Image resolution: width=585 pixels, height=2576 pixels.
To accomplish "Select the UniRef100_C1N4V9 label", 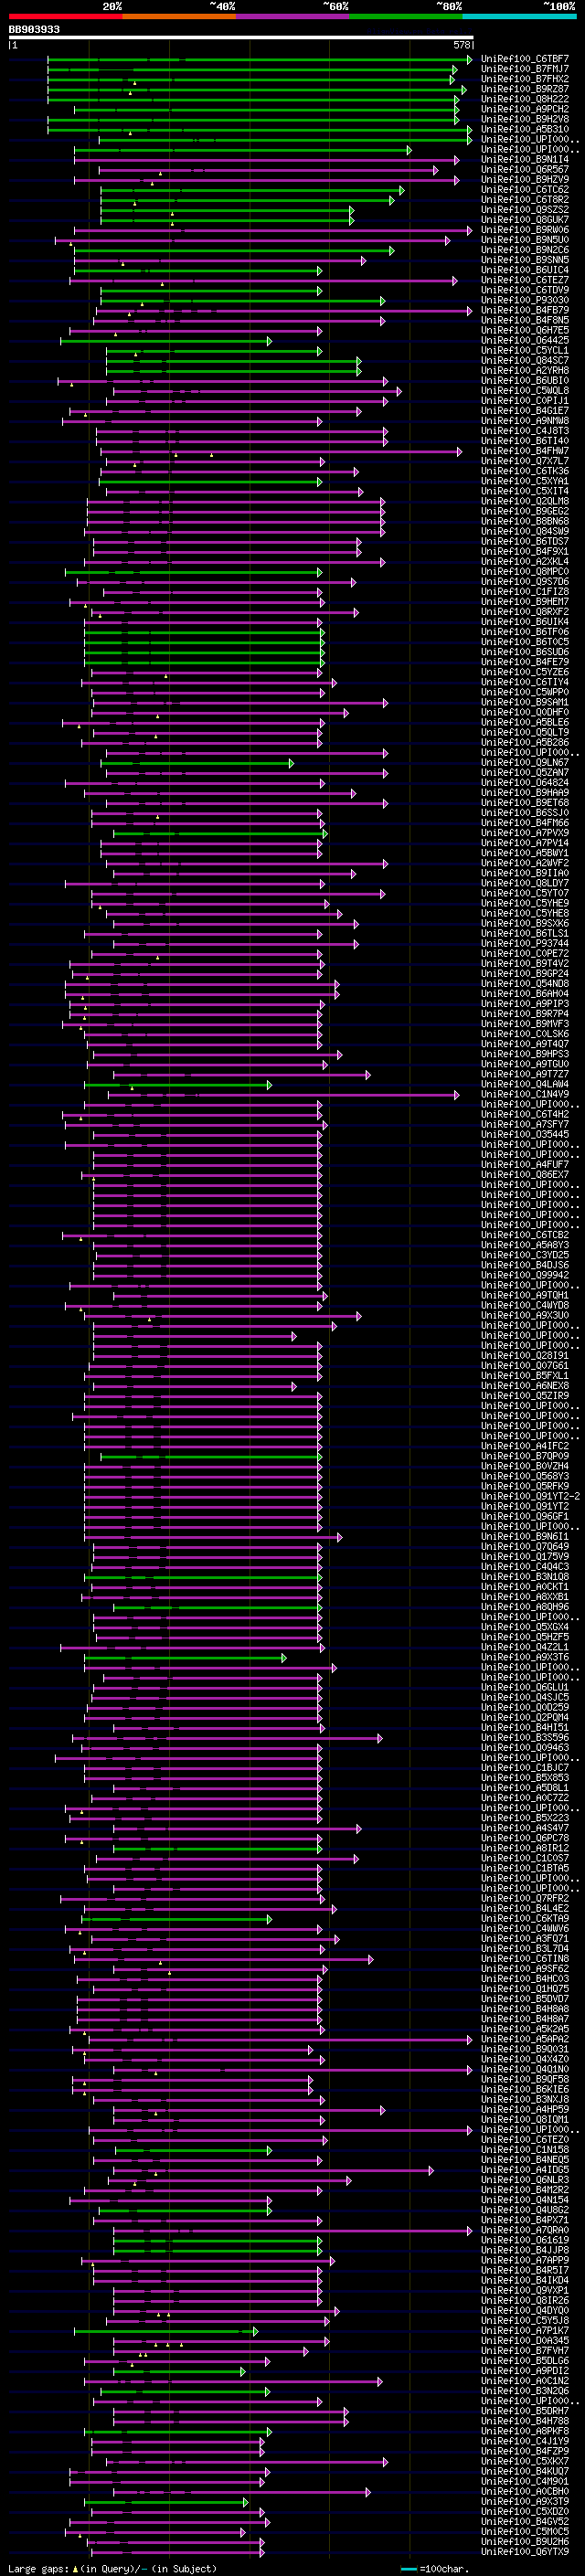I will coord(525,1094).
